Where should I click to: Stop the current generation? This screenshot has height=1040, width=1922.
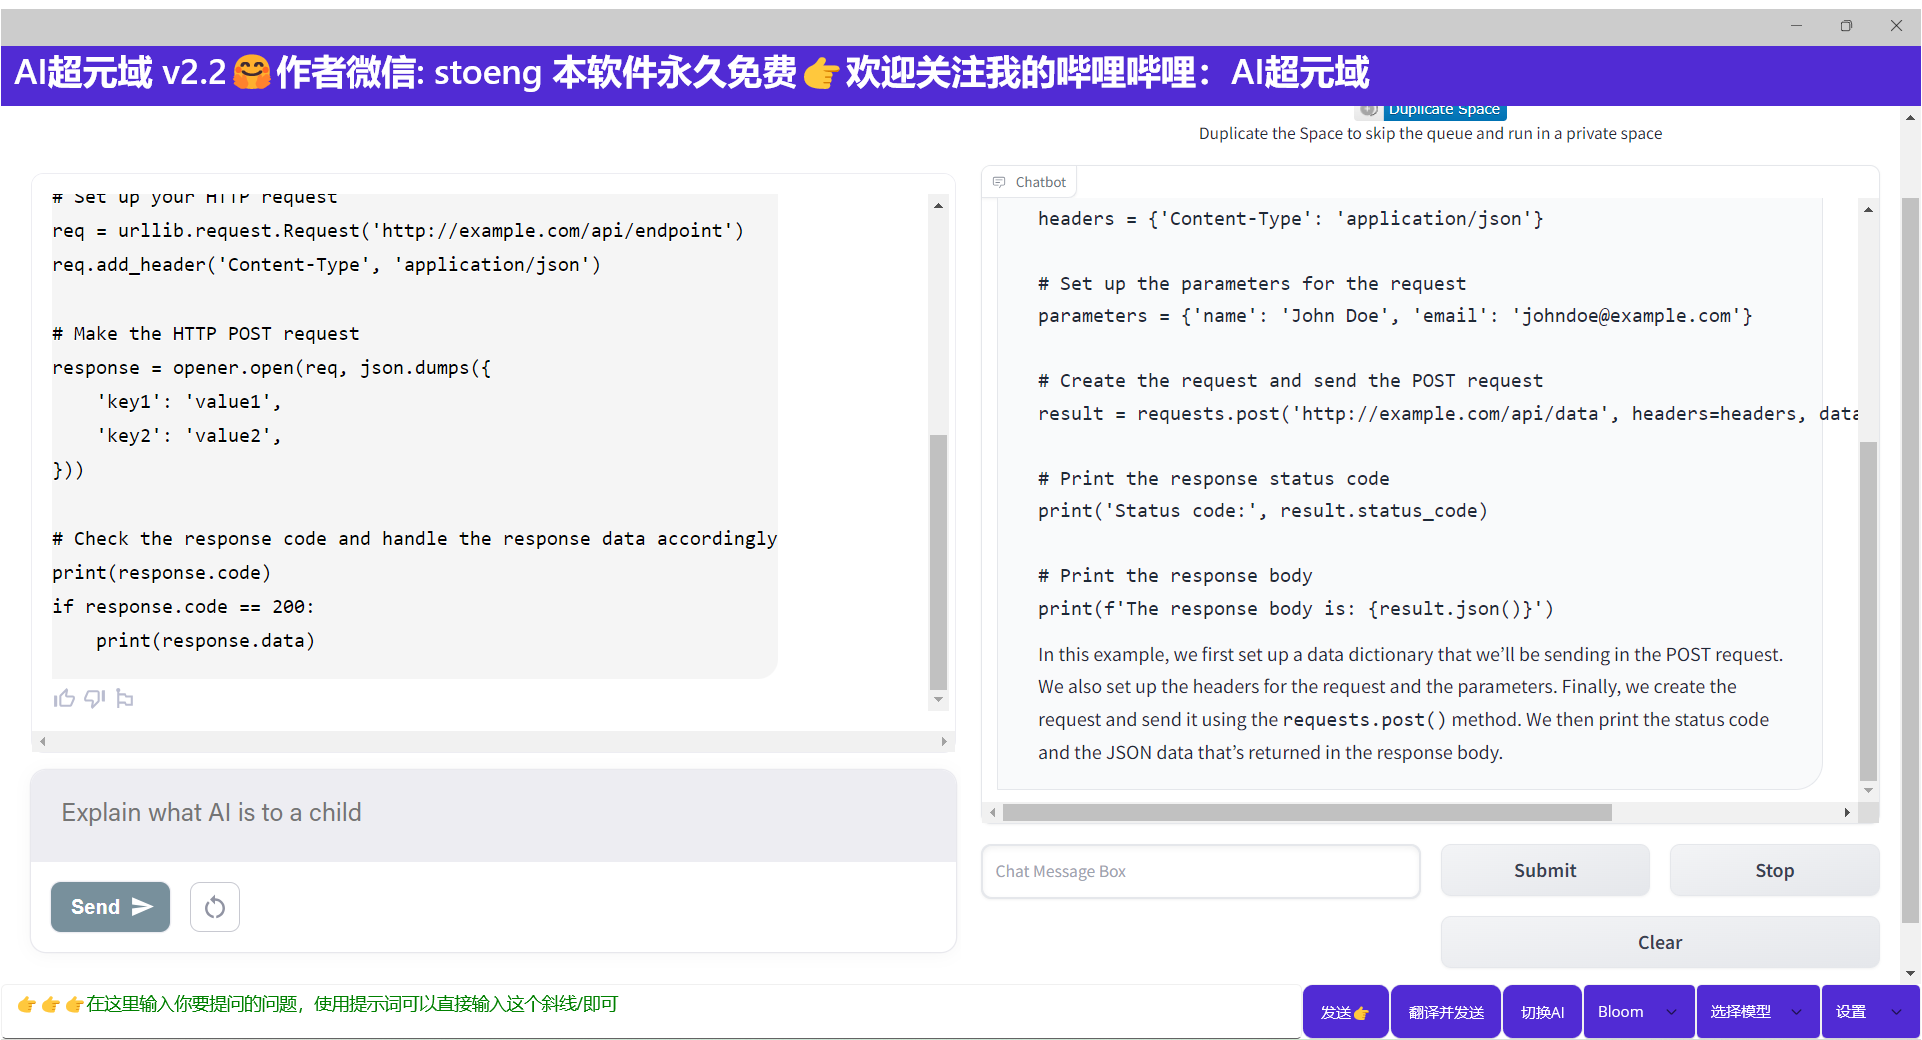(1773, 870)
